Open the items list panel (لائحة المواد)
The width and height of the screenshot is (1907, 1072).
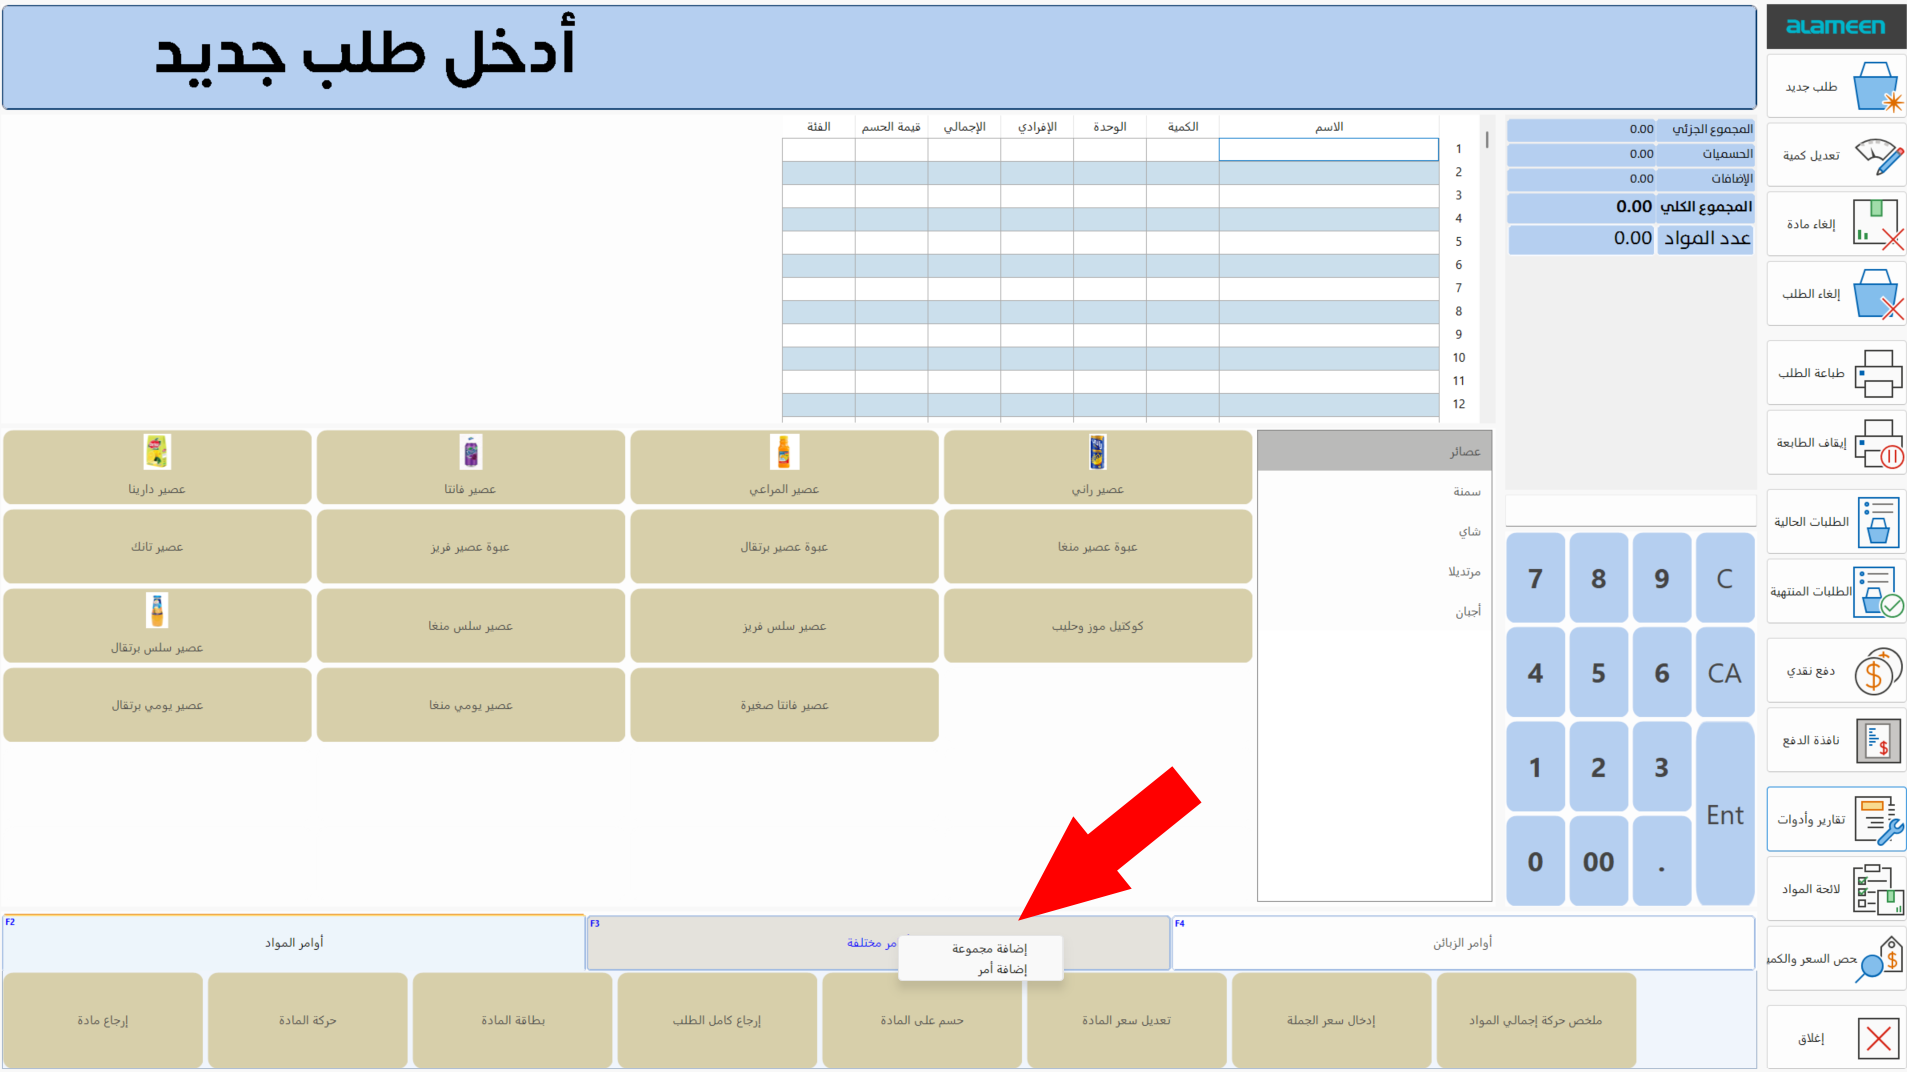point(1835,888)
